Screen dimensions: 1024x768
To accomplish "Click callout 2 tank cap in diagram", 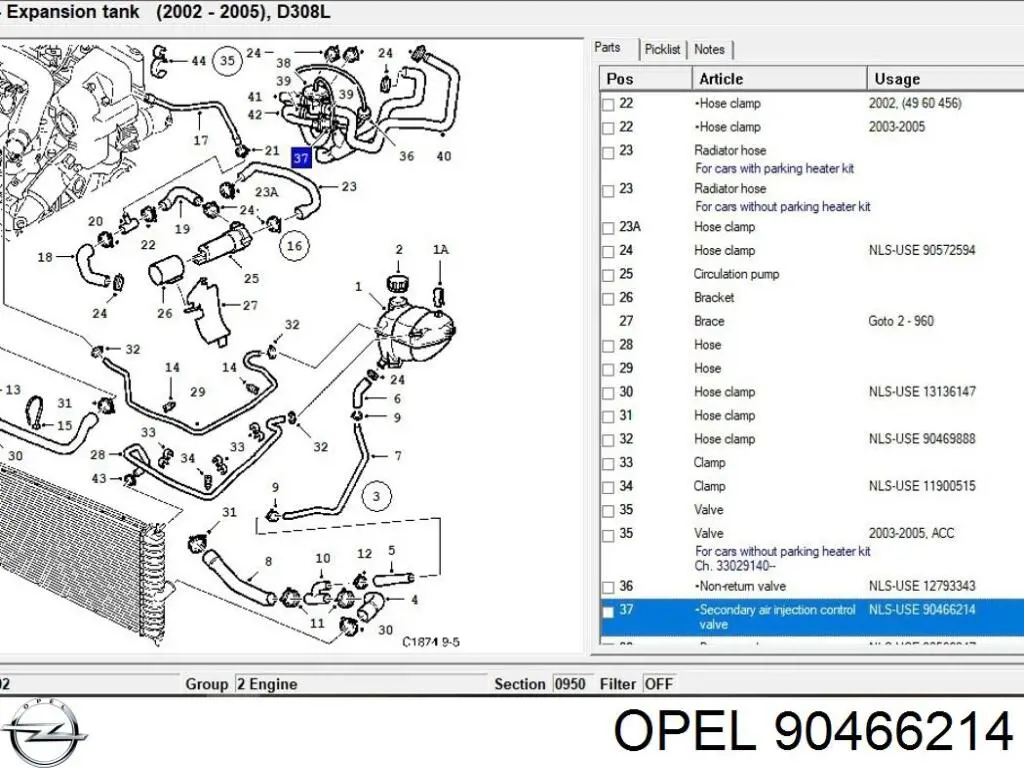I will pyautogui.click(x=399, y=249).
